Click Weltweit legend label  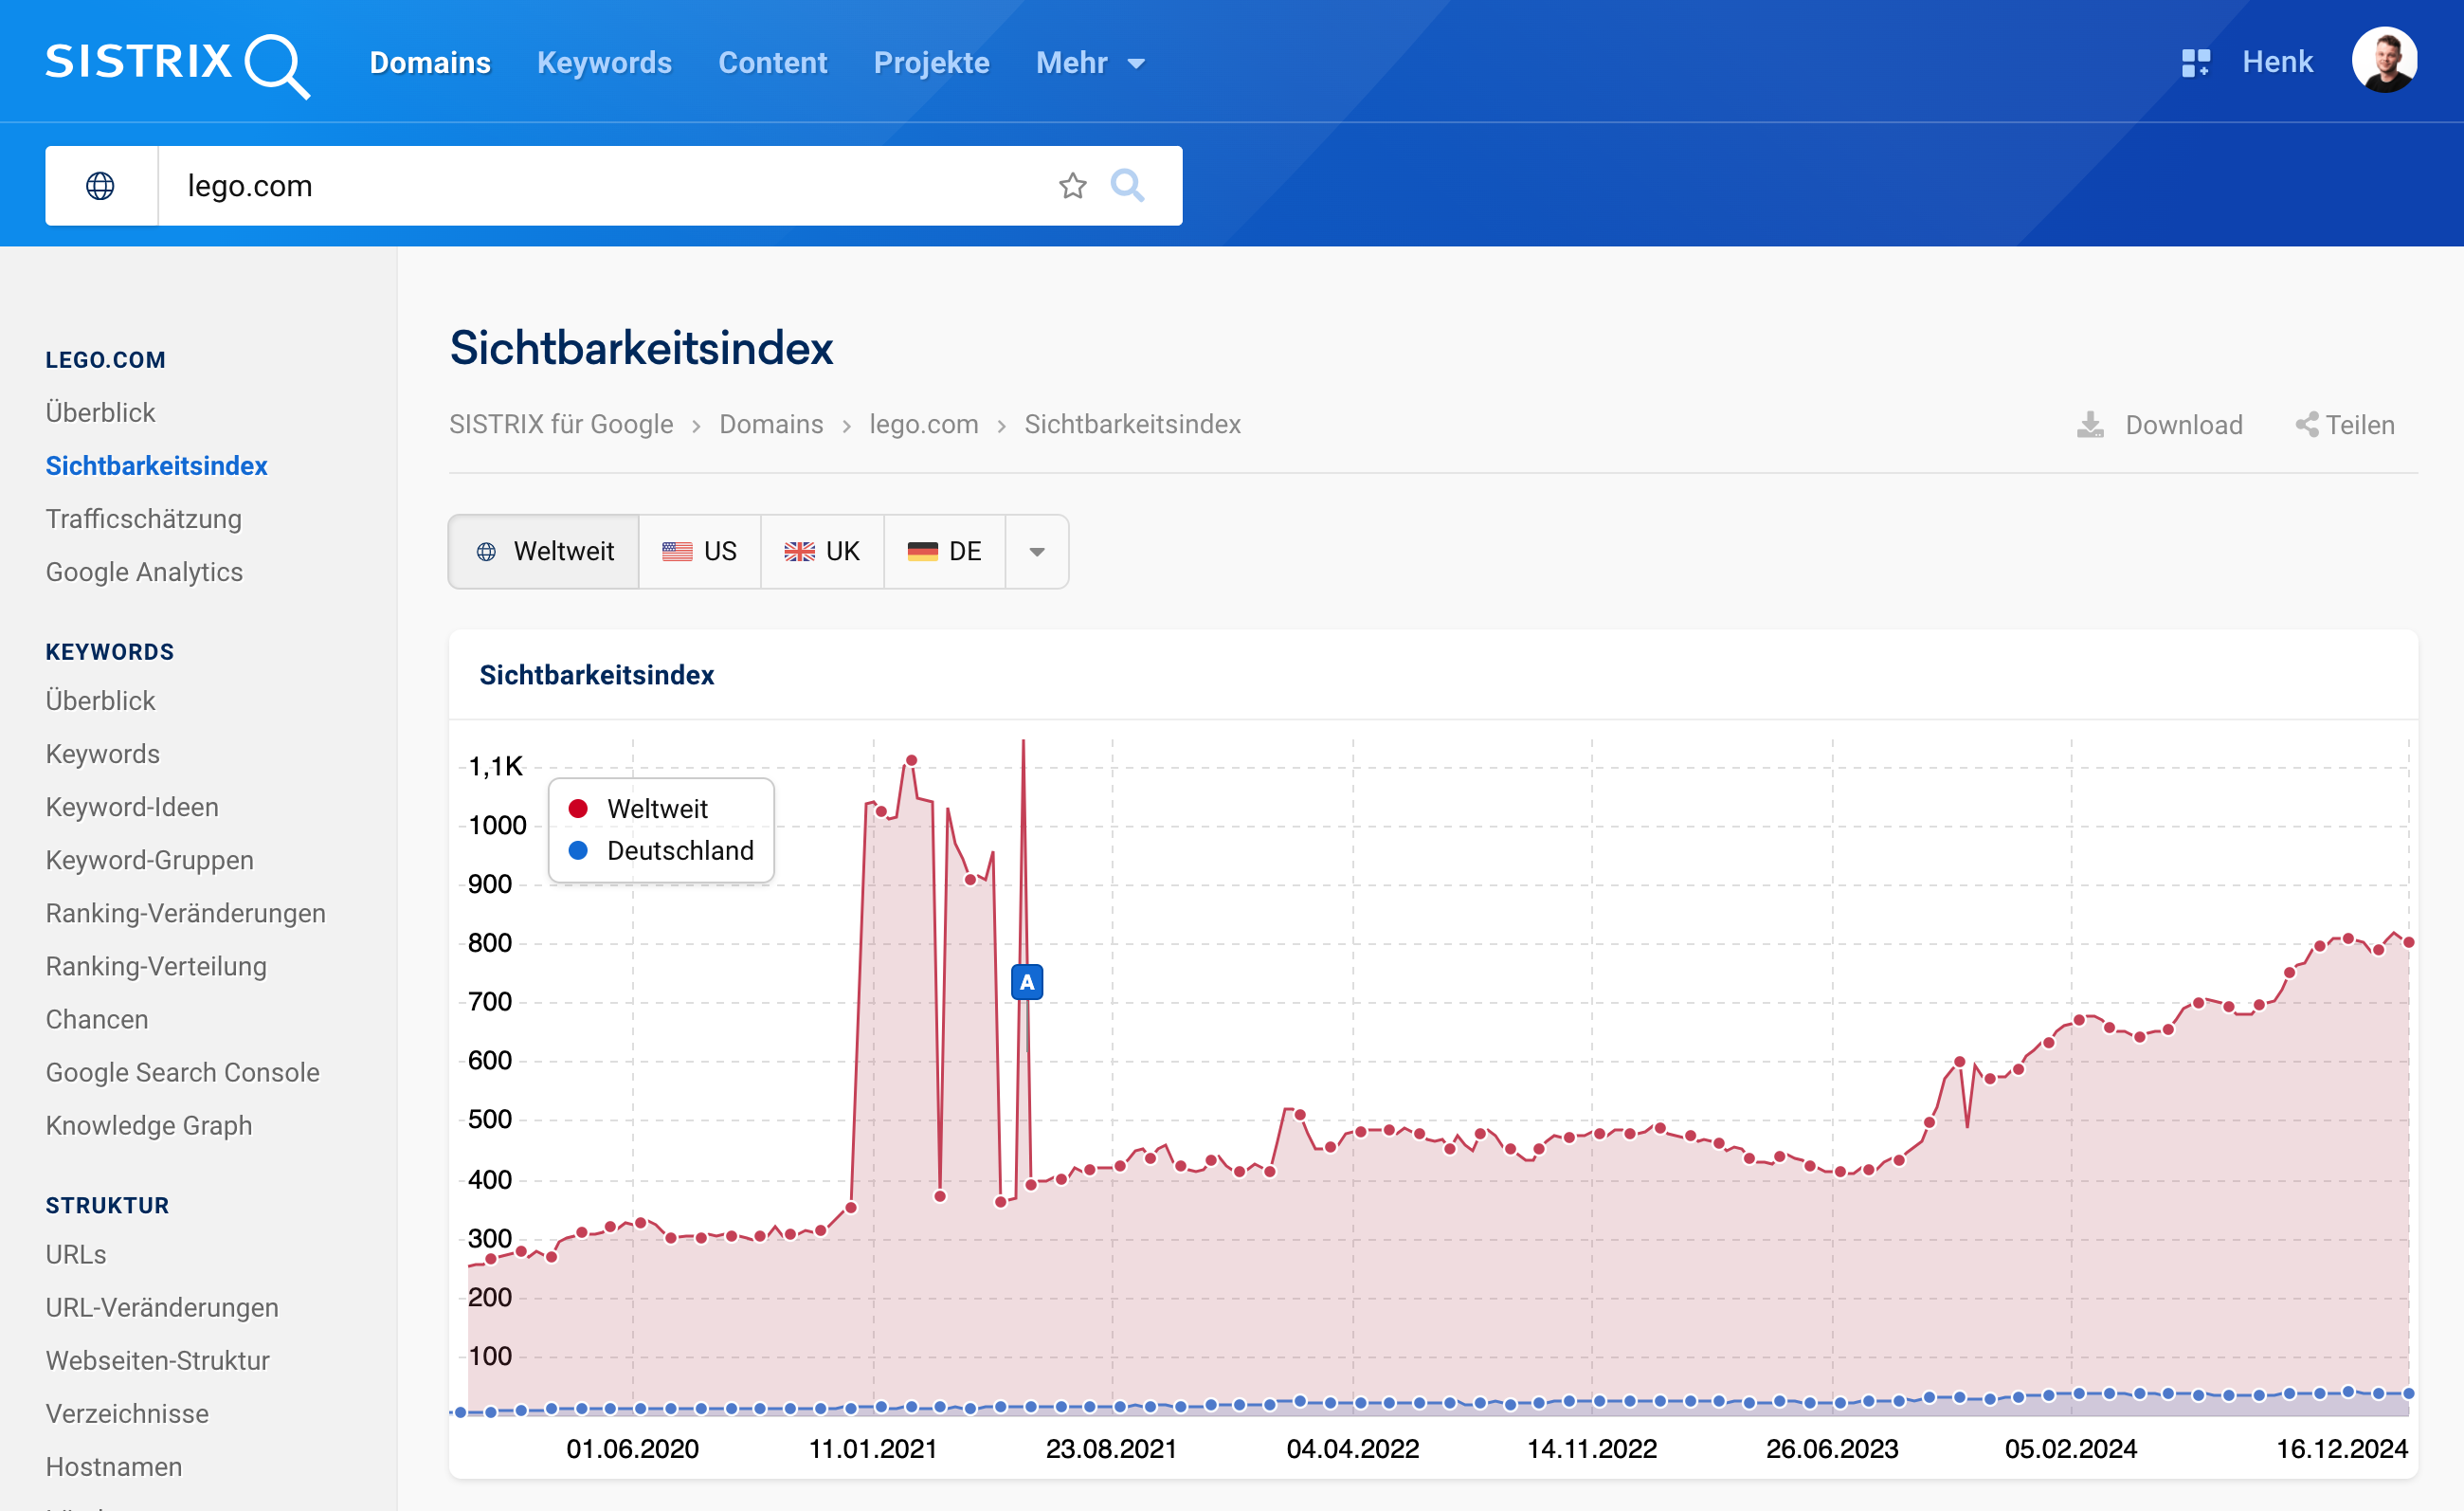coord(657,809)
